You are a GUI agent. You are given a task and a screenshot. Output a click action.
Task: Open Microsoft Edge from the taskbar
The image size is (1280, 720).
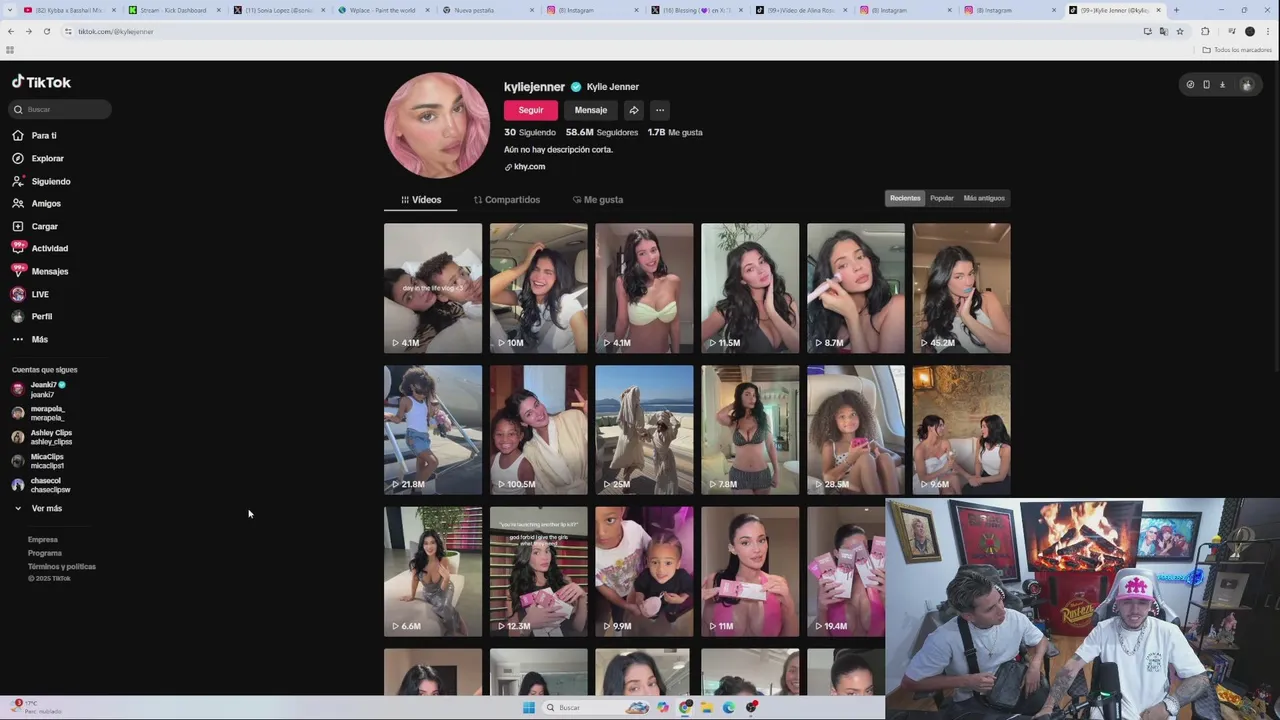(x=728, y=707)
